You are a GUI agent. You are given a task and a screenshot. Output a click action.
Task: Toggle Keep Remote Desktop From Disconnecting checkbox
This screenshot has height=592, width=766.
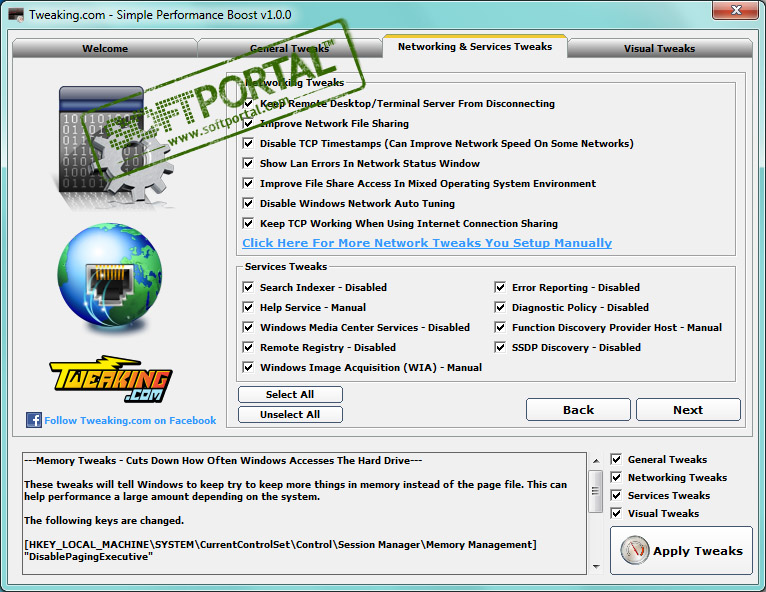pos(248,103)
